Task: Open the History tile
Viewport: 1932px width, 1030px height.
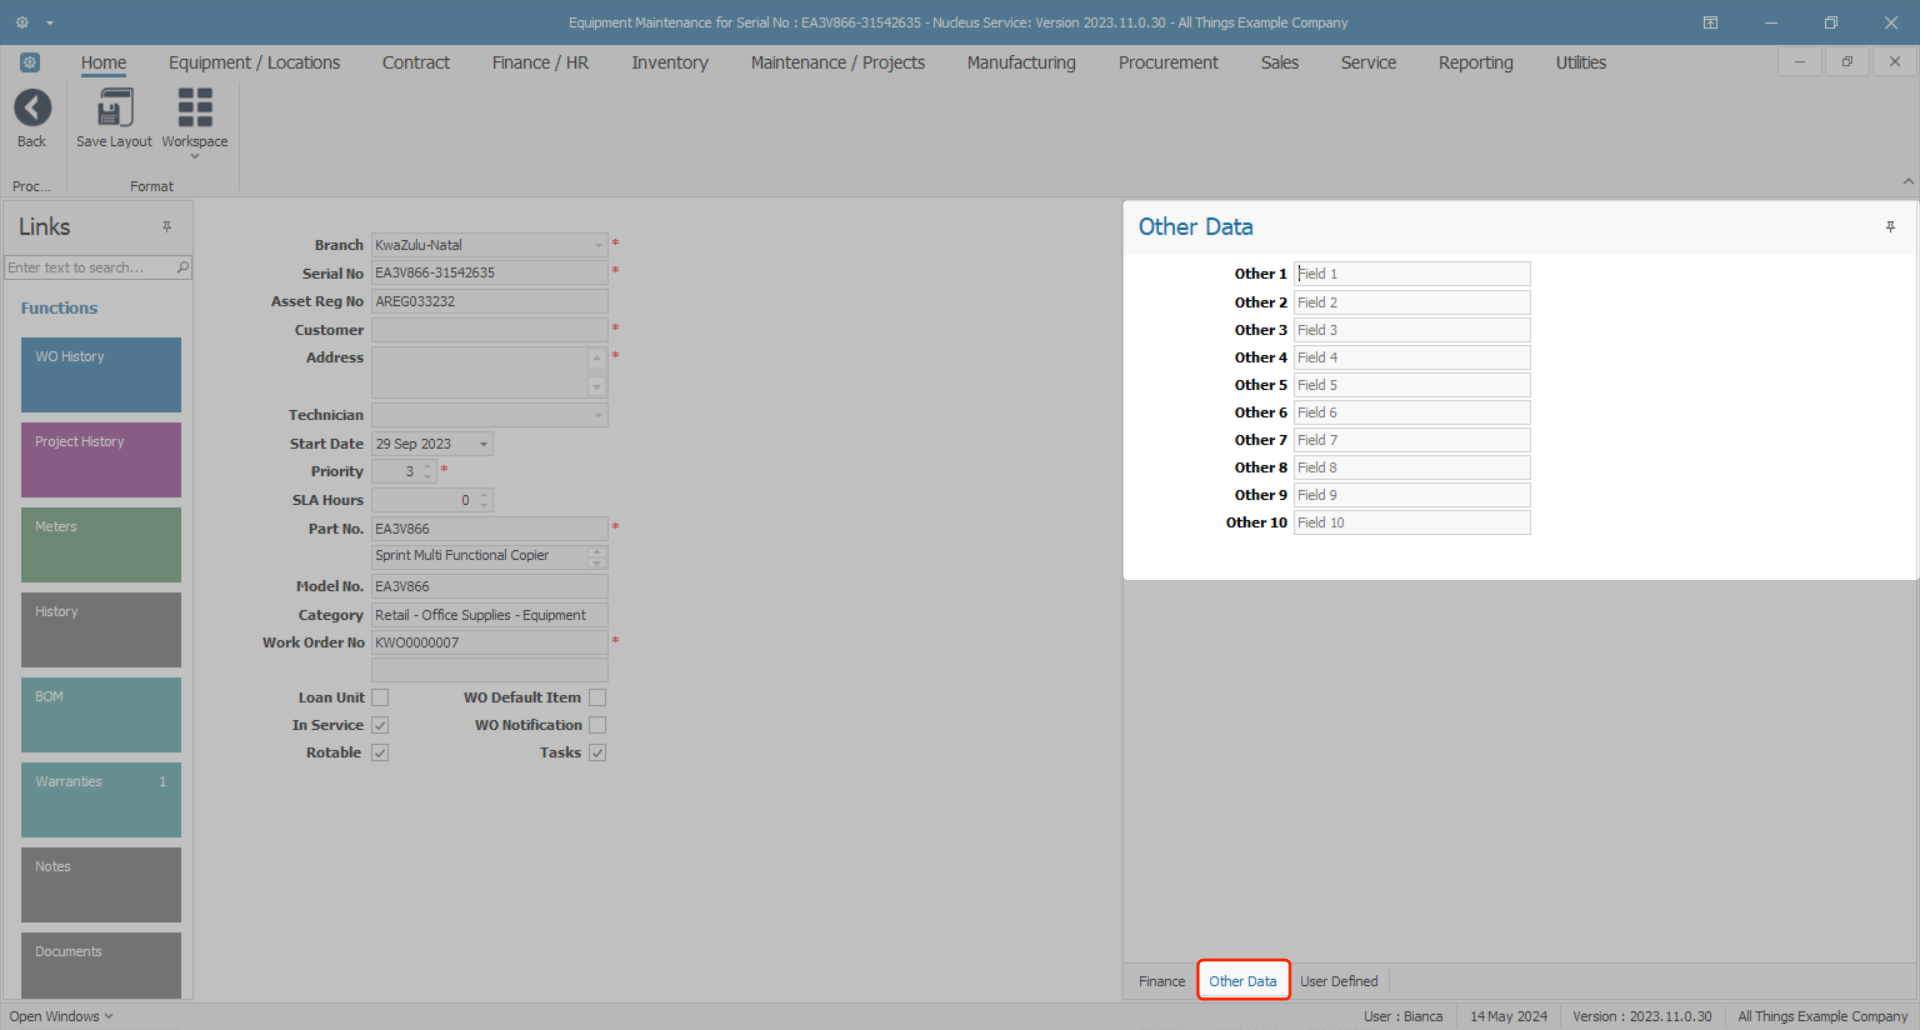Action: coord(101,630)
